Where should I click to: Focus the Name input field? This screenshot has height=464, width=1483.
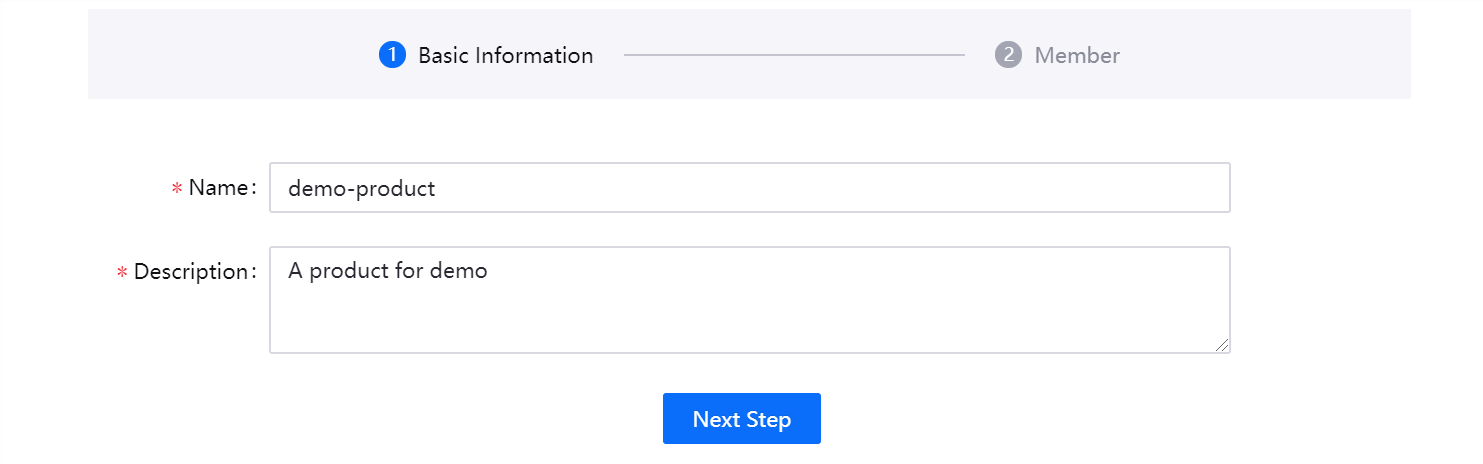(749, 188)
